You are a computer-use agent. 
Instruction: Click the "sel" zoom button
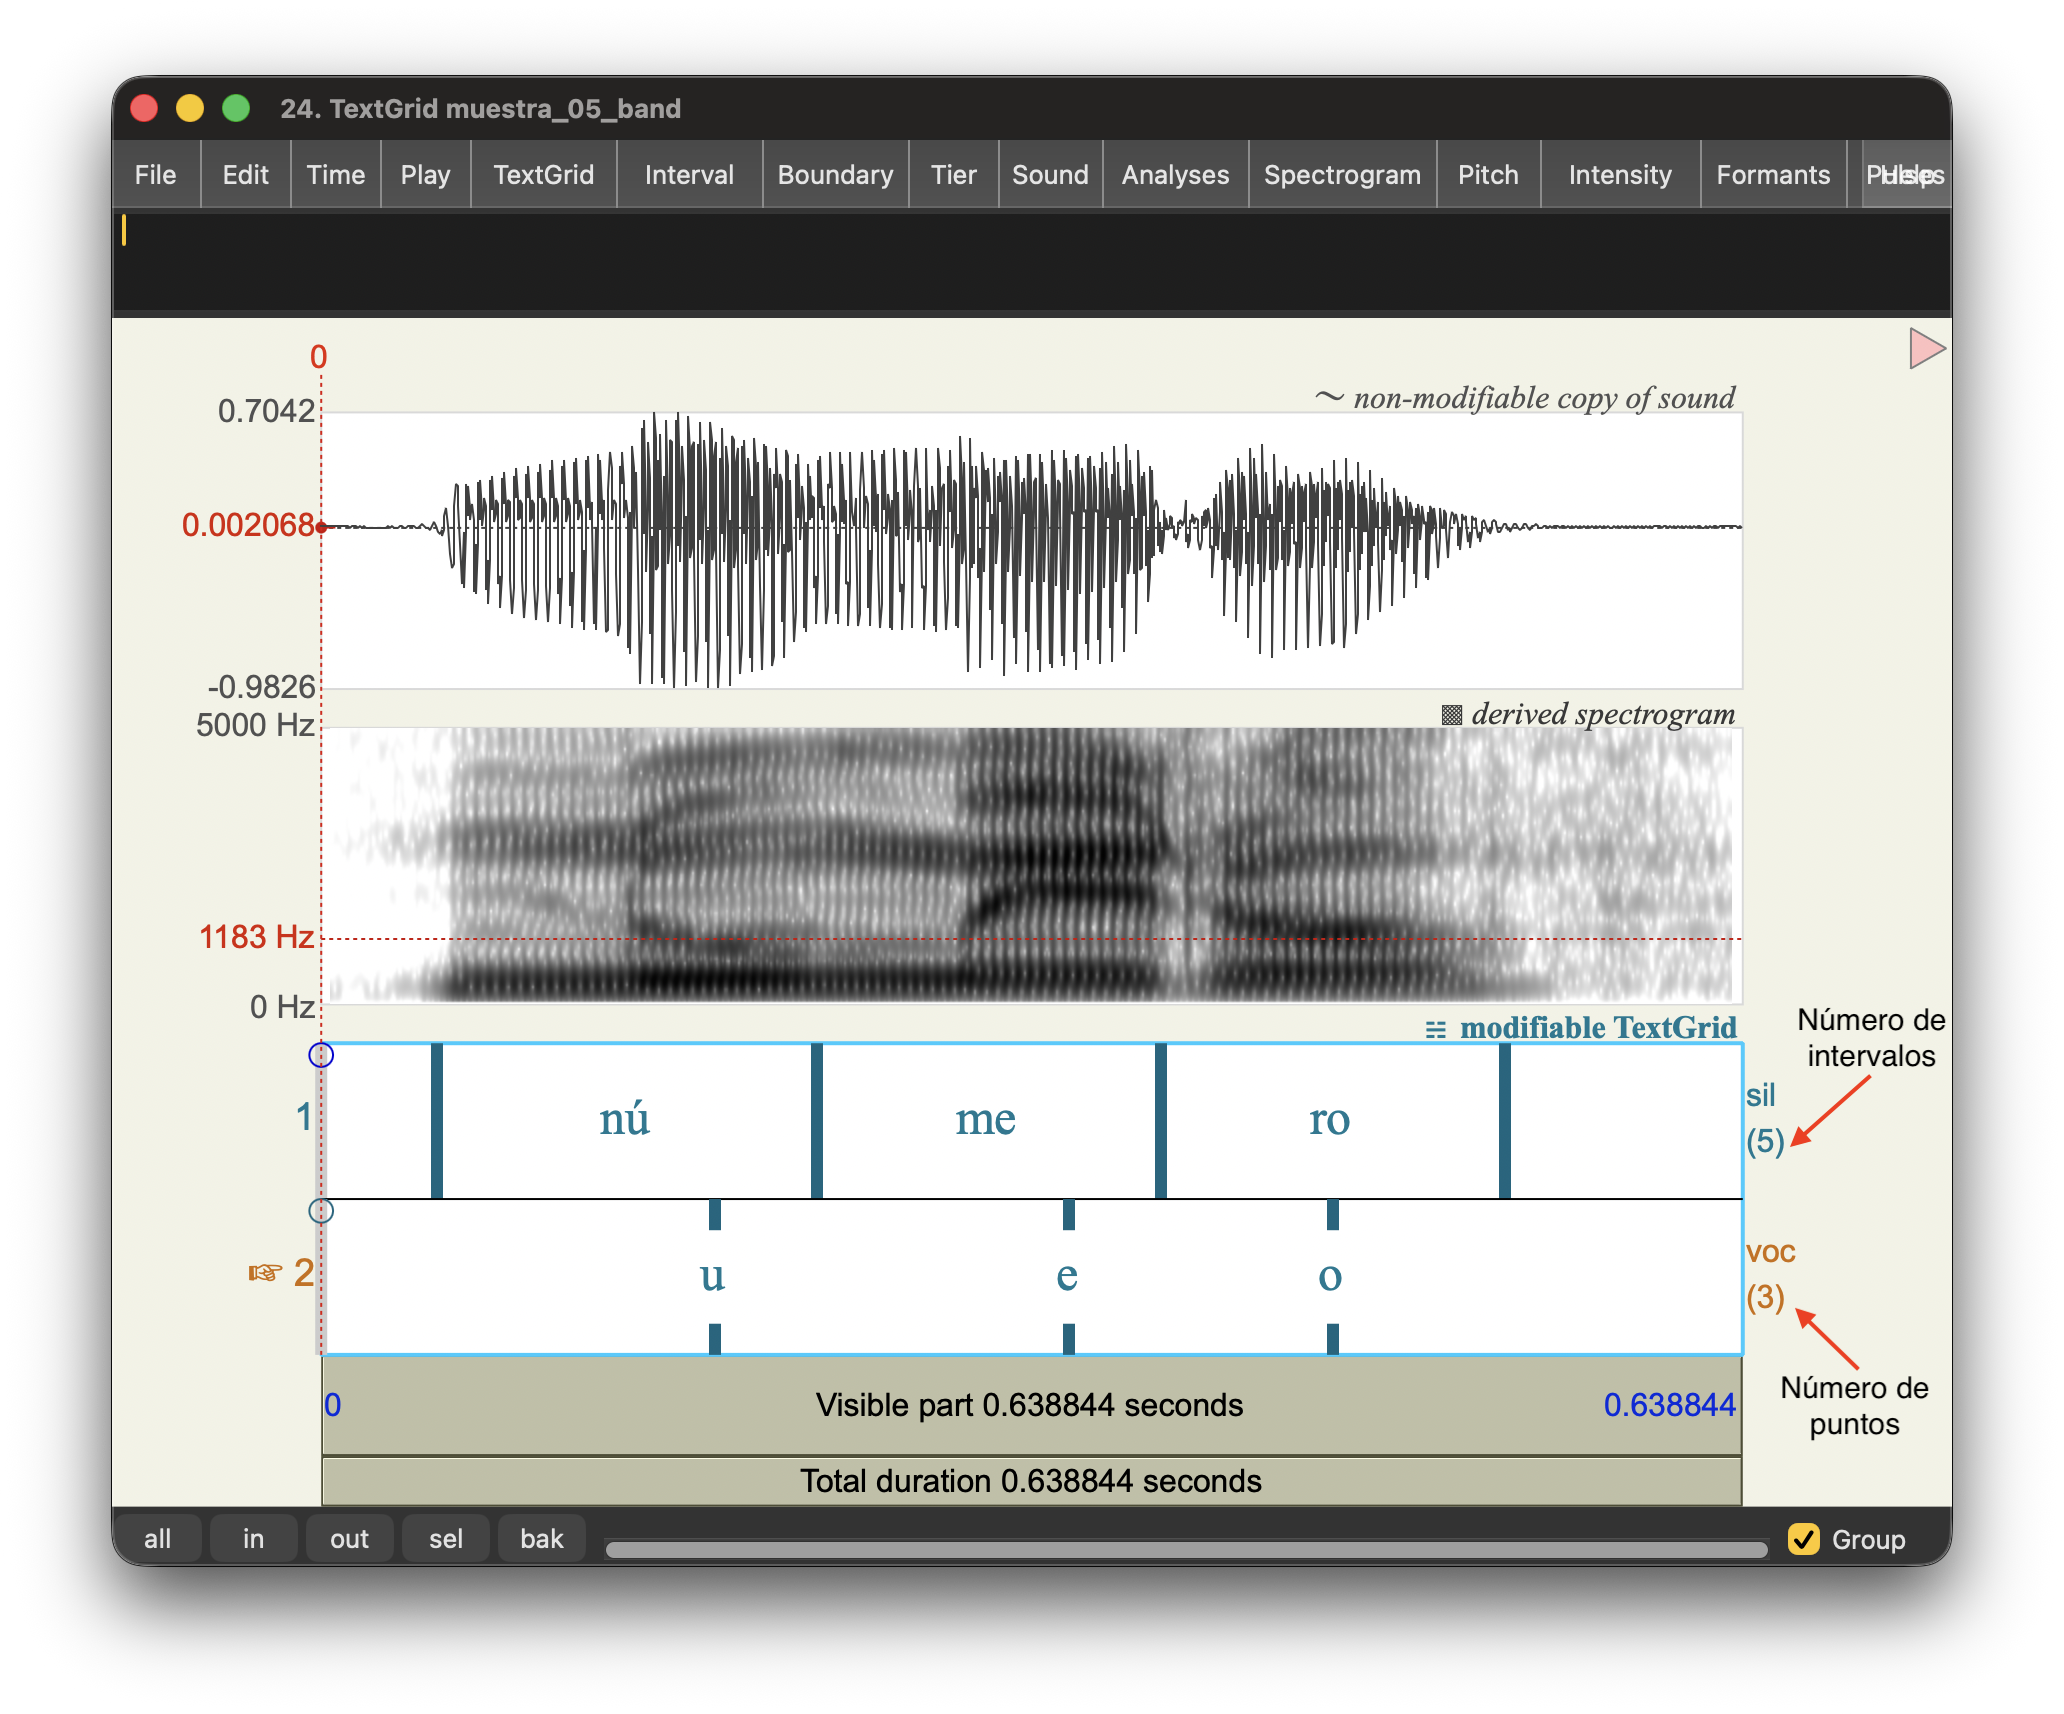(445, 1539)
